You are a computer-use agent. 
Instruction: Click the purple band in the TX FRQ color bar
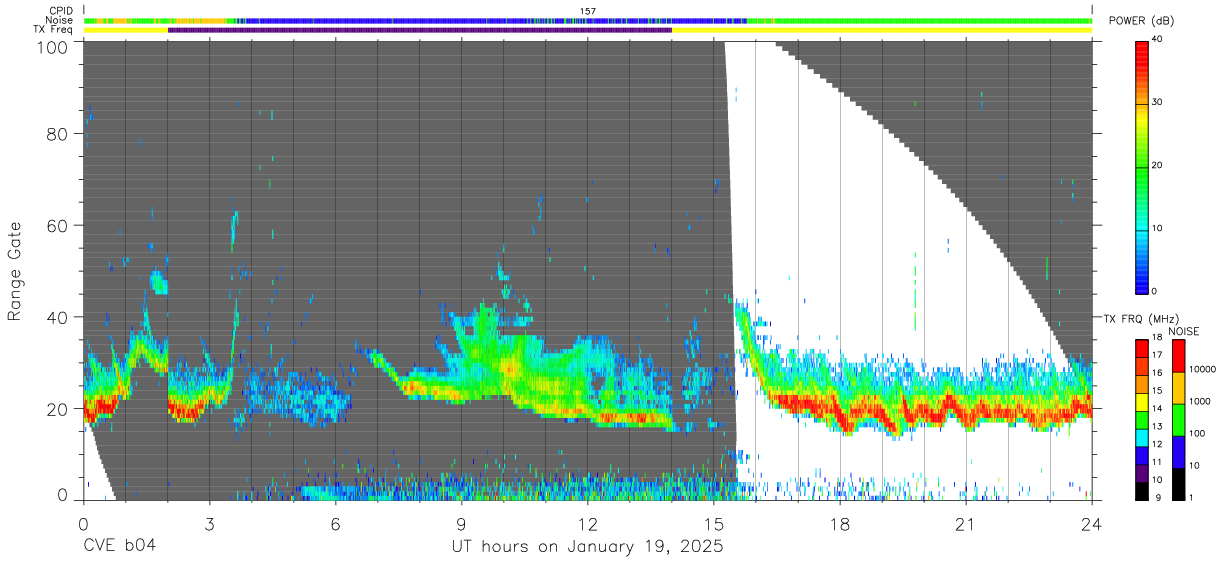[1141, 473]
